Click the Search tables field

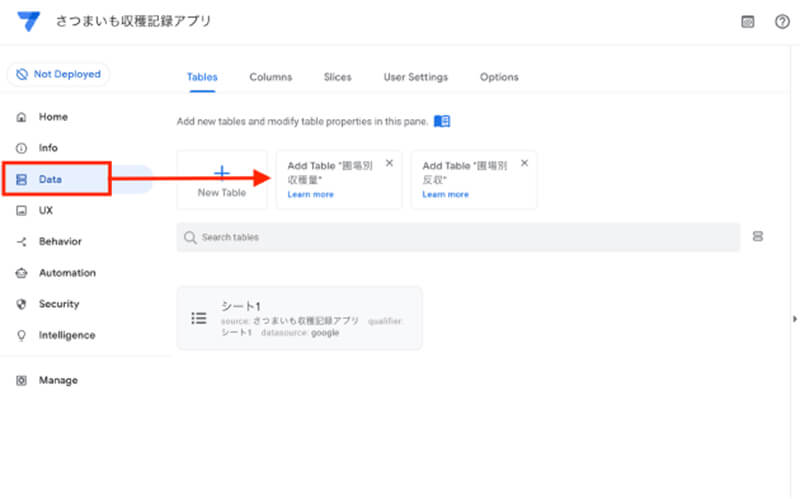pyautogui.click(x=458, y=237)
